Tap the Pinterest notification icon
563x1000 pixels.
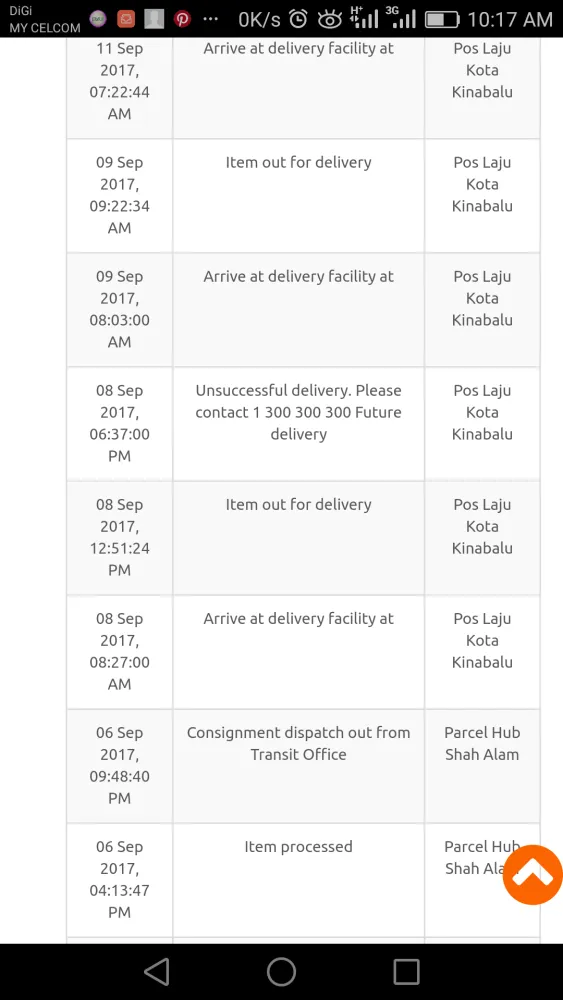182,19
